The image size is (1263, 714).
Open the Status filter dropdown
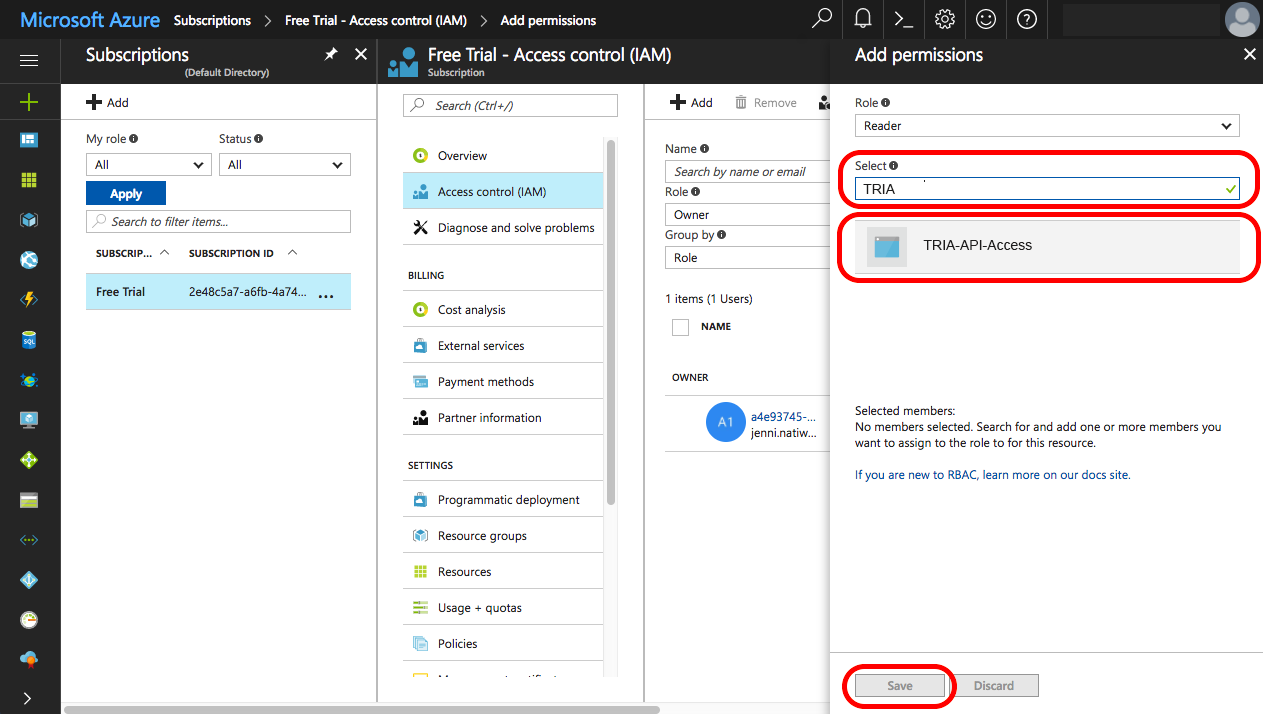click(284, 165)
